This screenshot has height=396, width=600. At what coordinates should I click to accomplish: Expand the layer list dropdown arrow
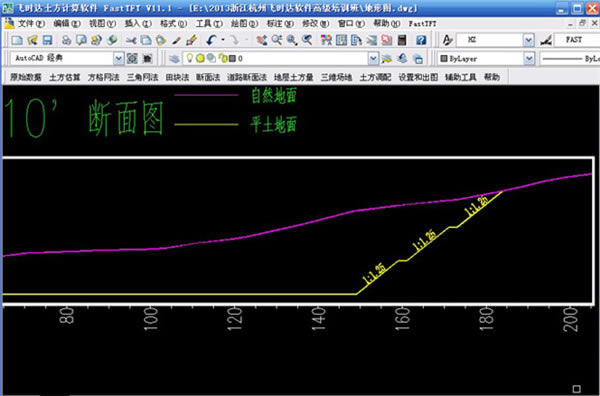[x=373, y=58]
